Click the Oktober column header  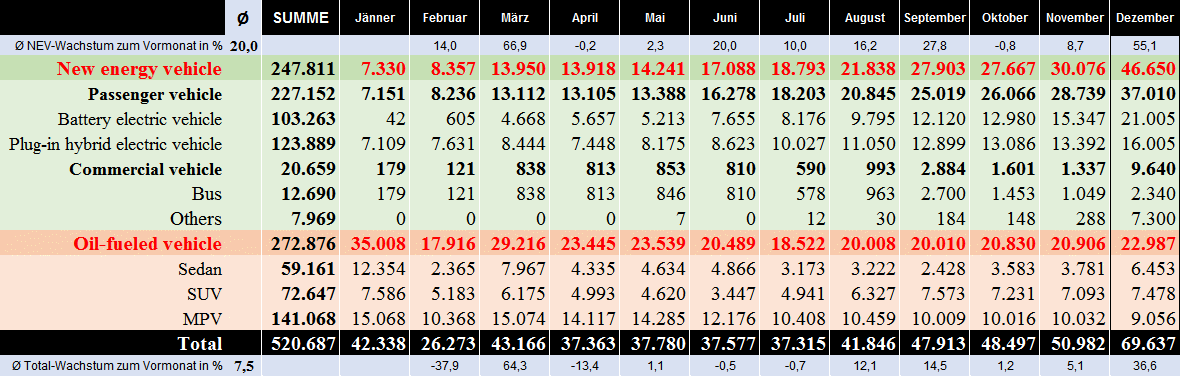click(1004, 17)
